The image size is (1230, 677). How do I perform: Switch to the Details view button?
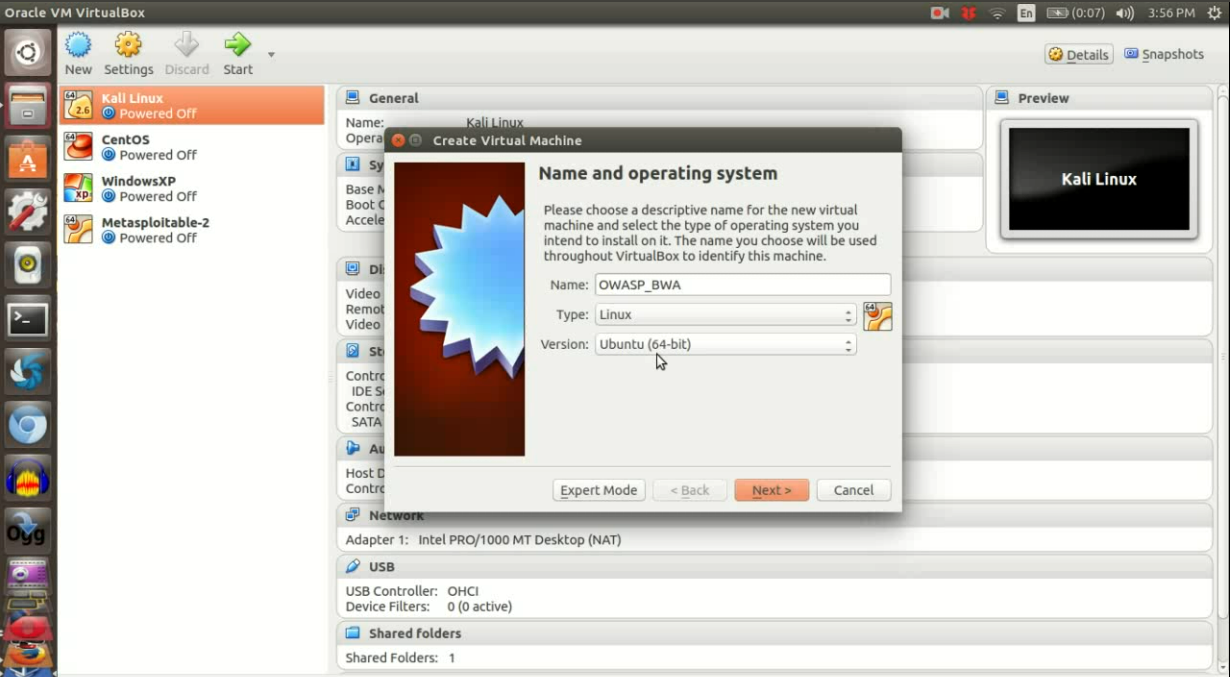1079,54
